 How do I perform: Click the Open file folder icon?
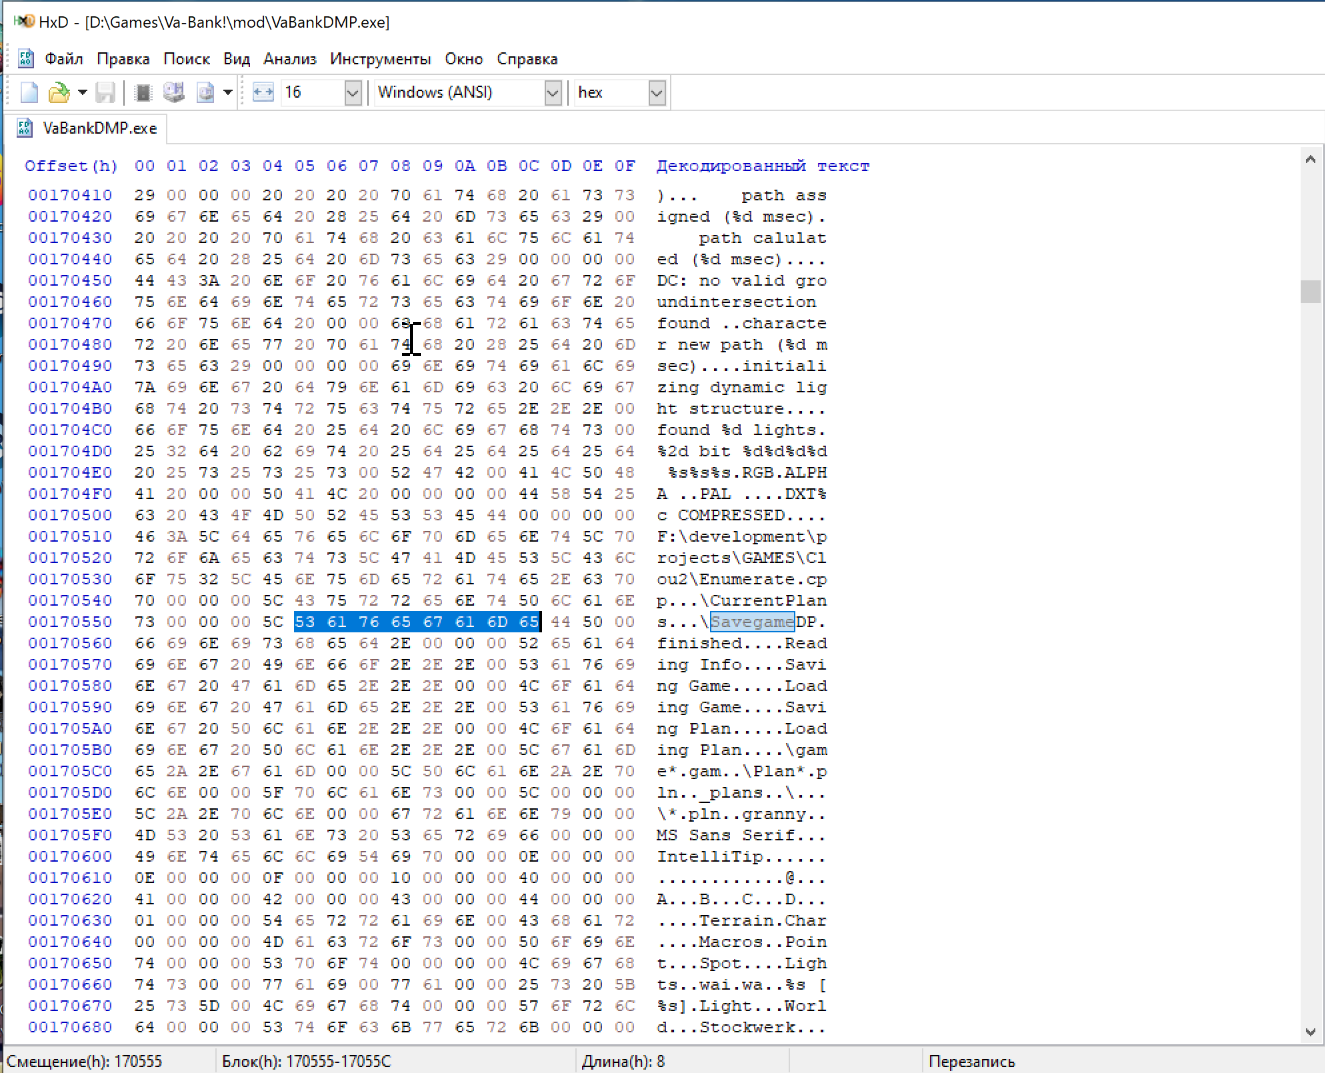[59, 93]
